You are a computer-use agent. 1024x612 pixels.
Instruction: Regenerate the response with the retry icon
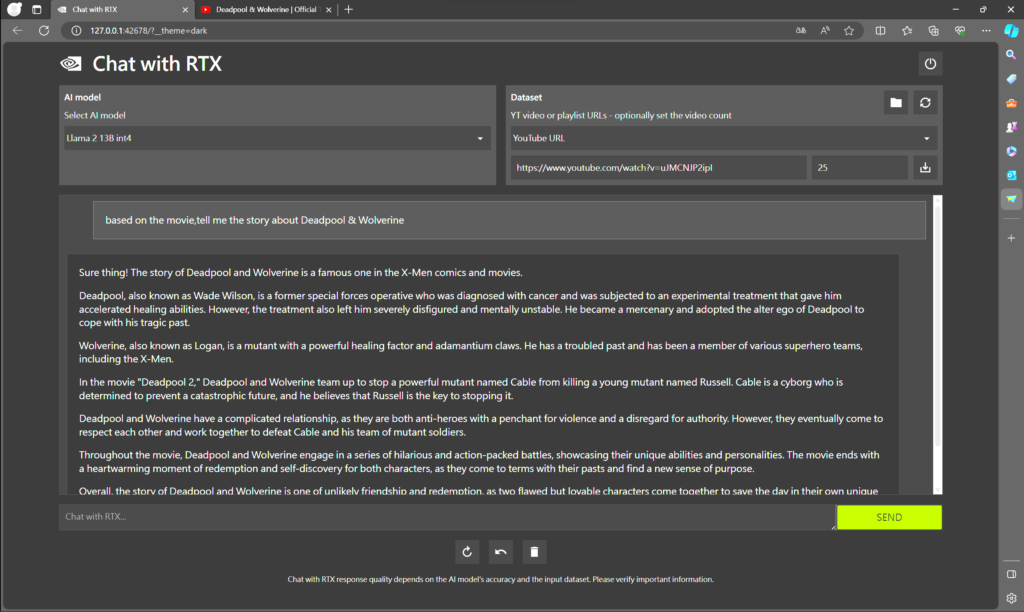466,551
